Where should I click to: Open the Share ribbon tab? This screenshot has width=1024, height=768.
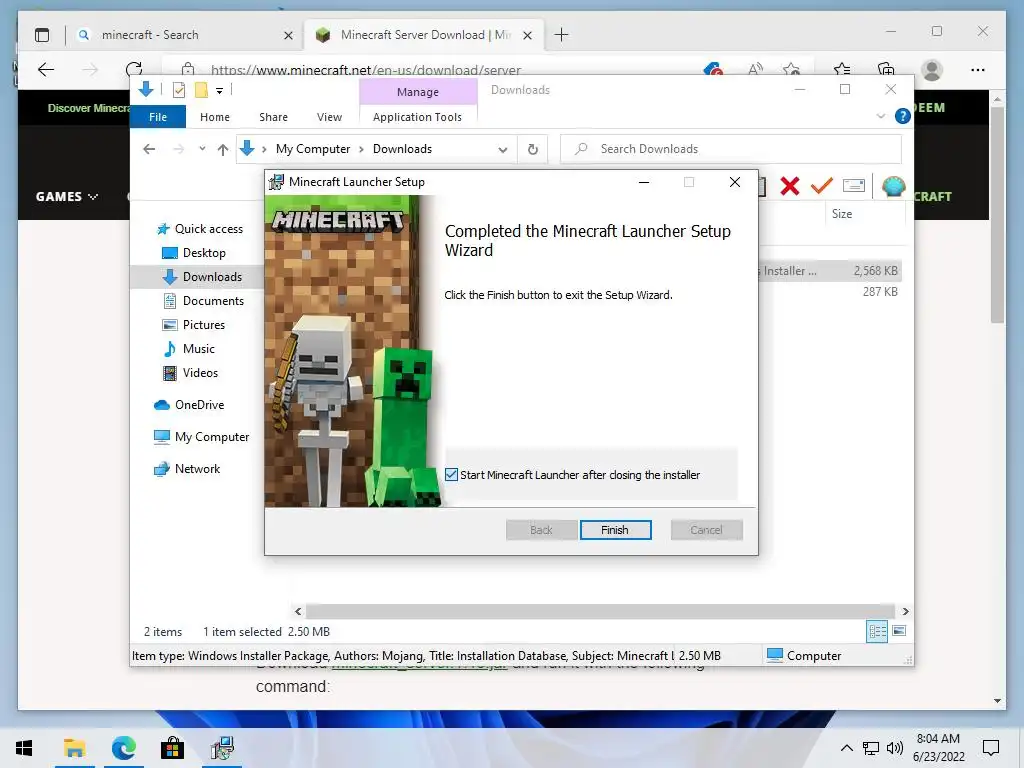(273, 117)
